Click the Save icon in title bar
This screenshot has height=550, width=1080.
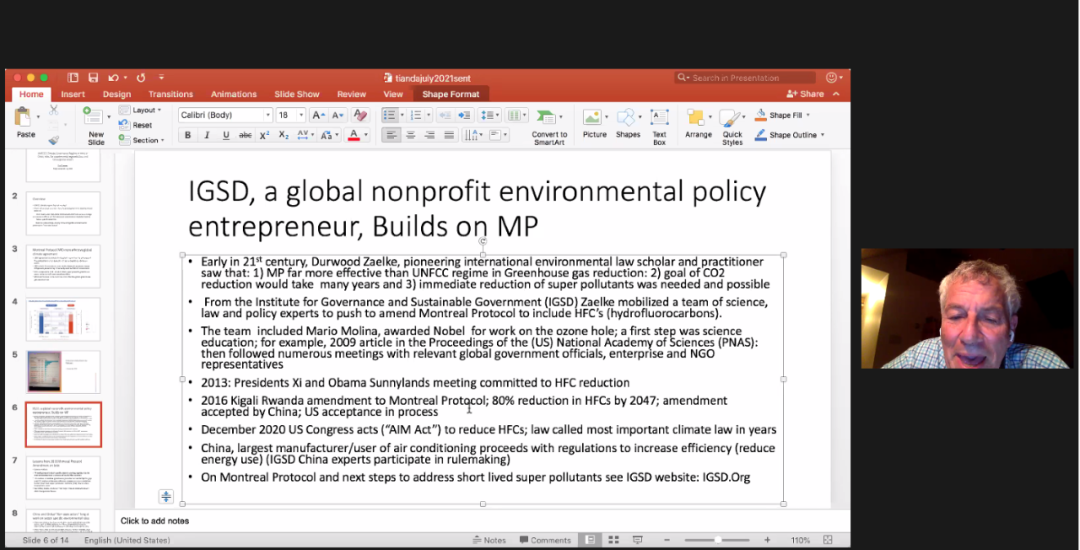pos(93,78)
